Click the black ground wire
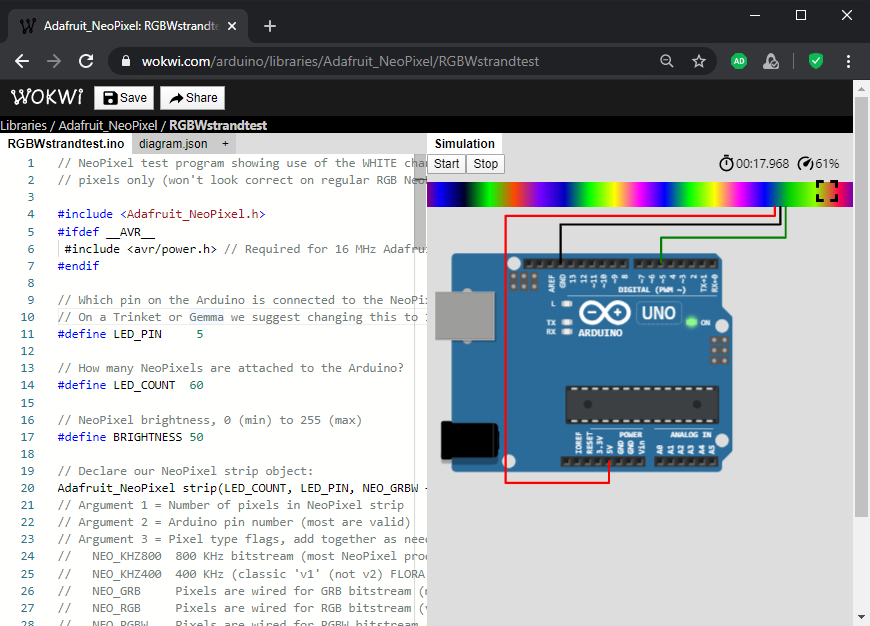This screenshot has height=626, width=870. pyautogui.click(x=670, y=225)
